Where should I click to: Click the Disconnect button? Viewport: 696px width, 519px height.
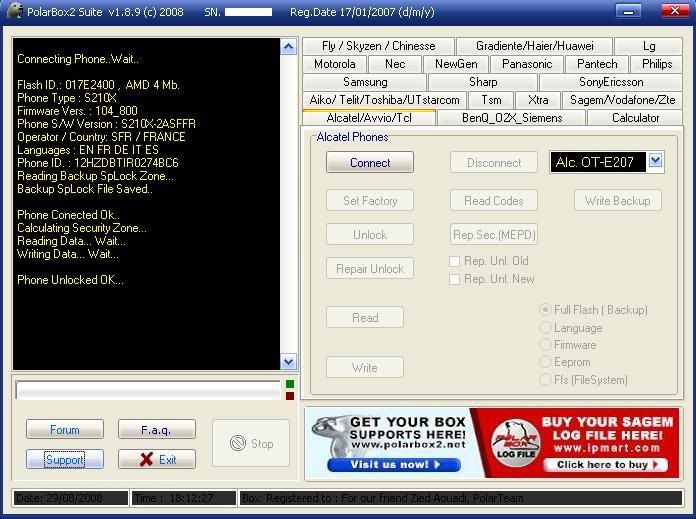click(494, 162)
